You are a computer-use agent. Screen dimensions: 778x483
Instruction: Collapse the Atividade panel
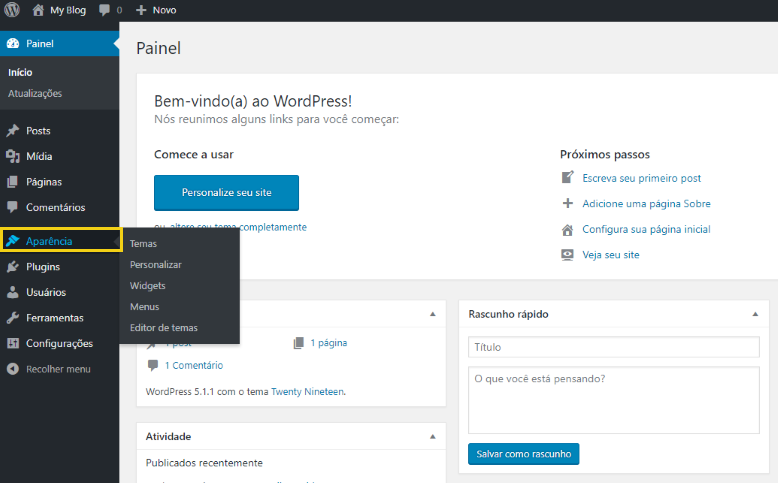pyautogui.click(x=433, y=437)
